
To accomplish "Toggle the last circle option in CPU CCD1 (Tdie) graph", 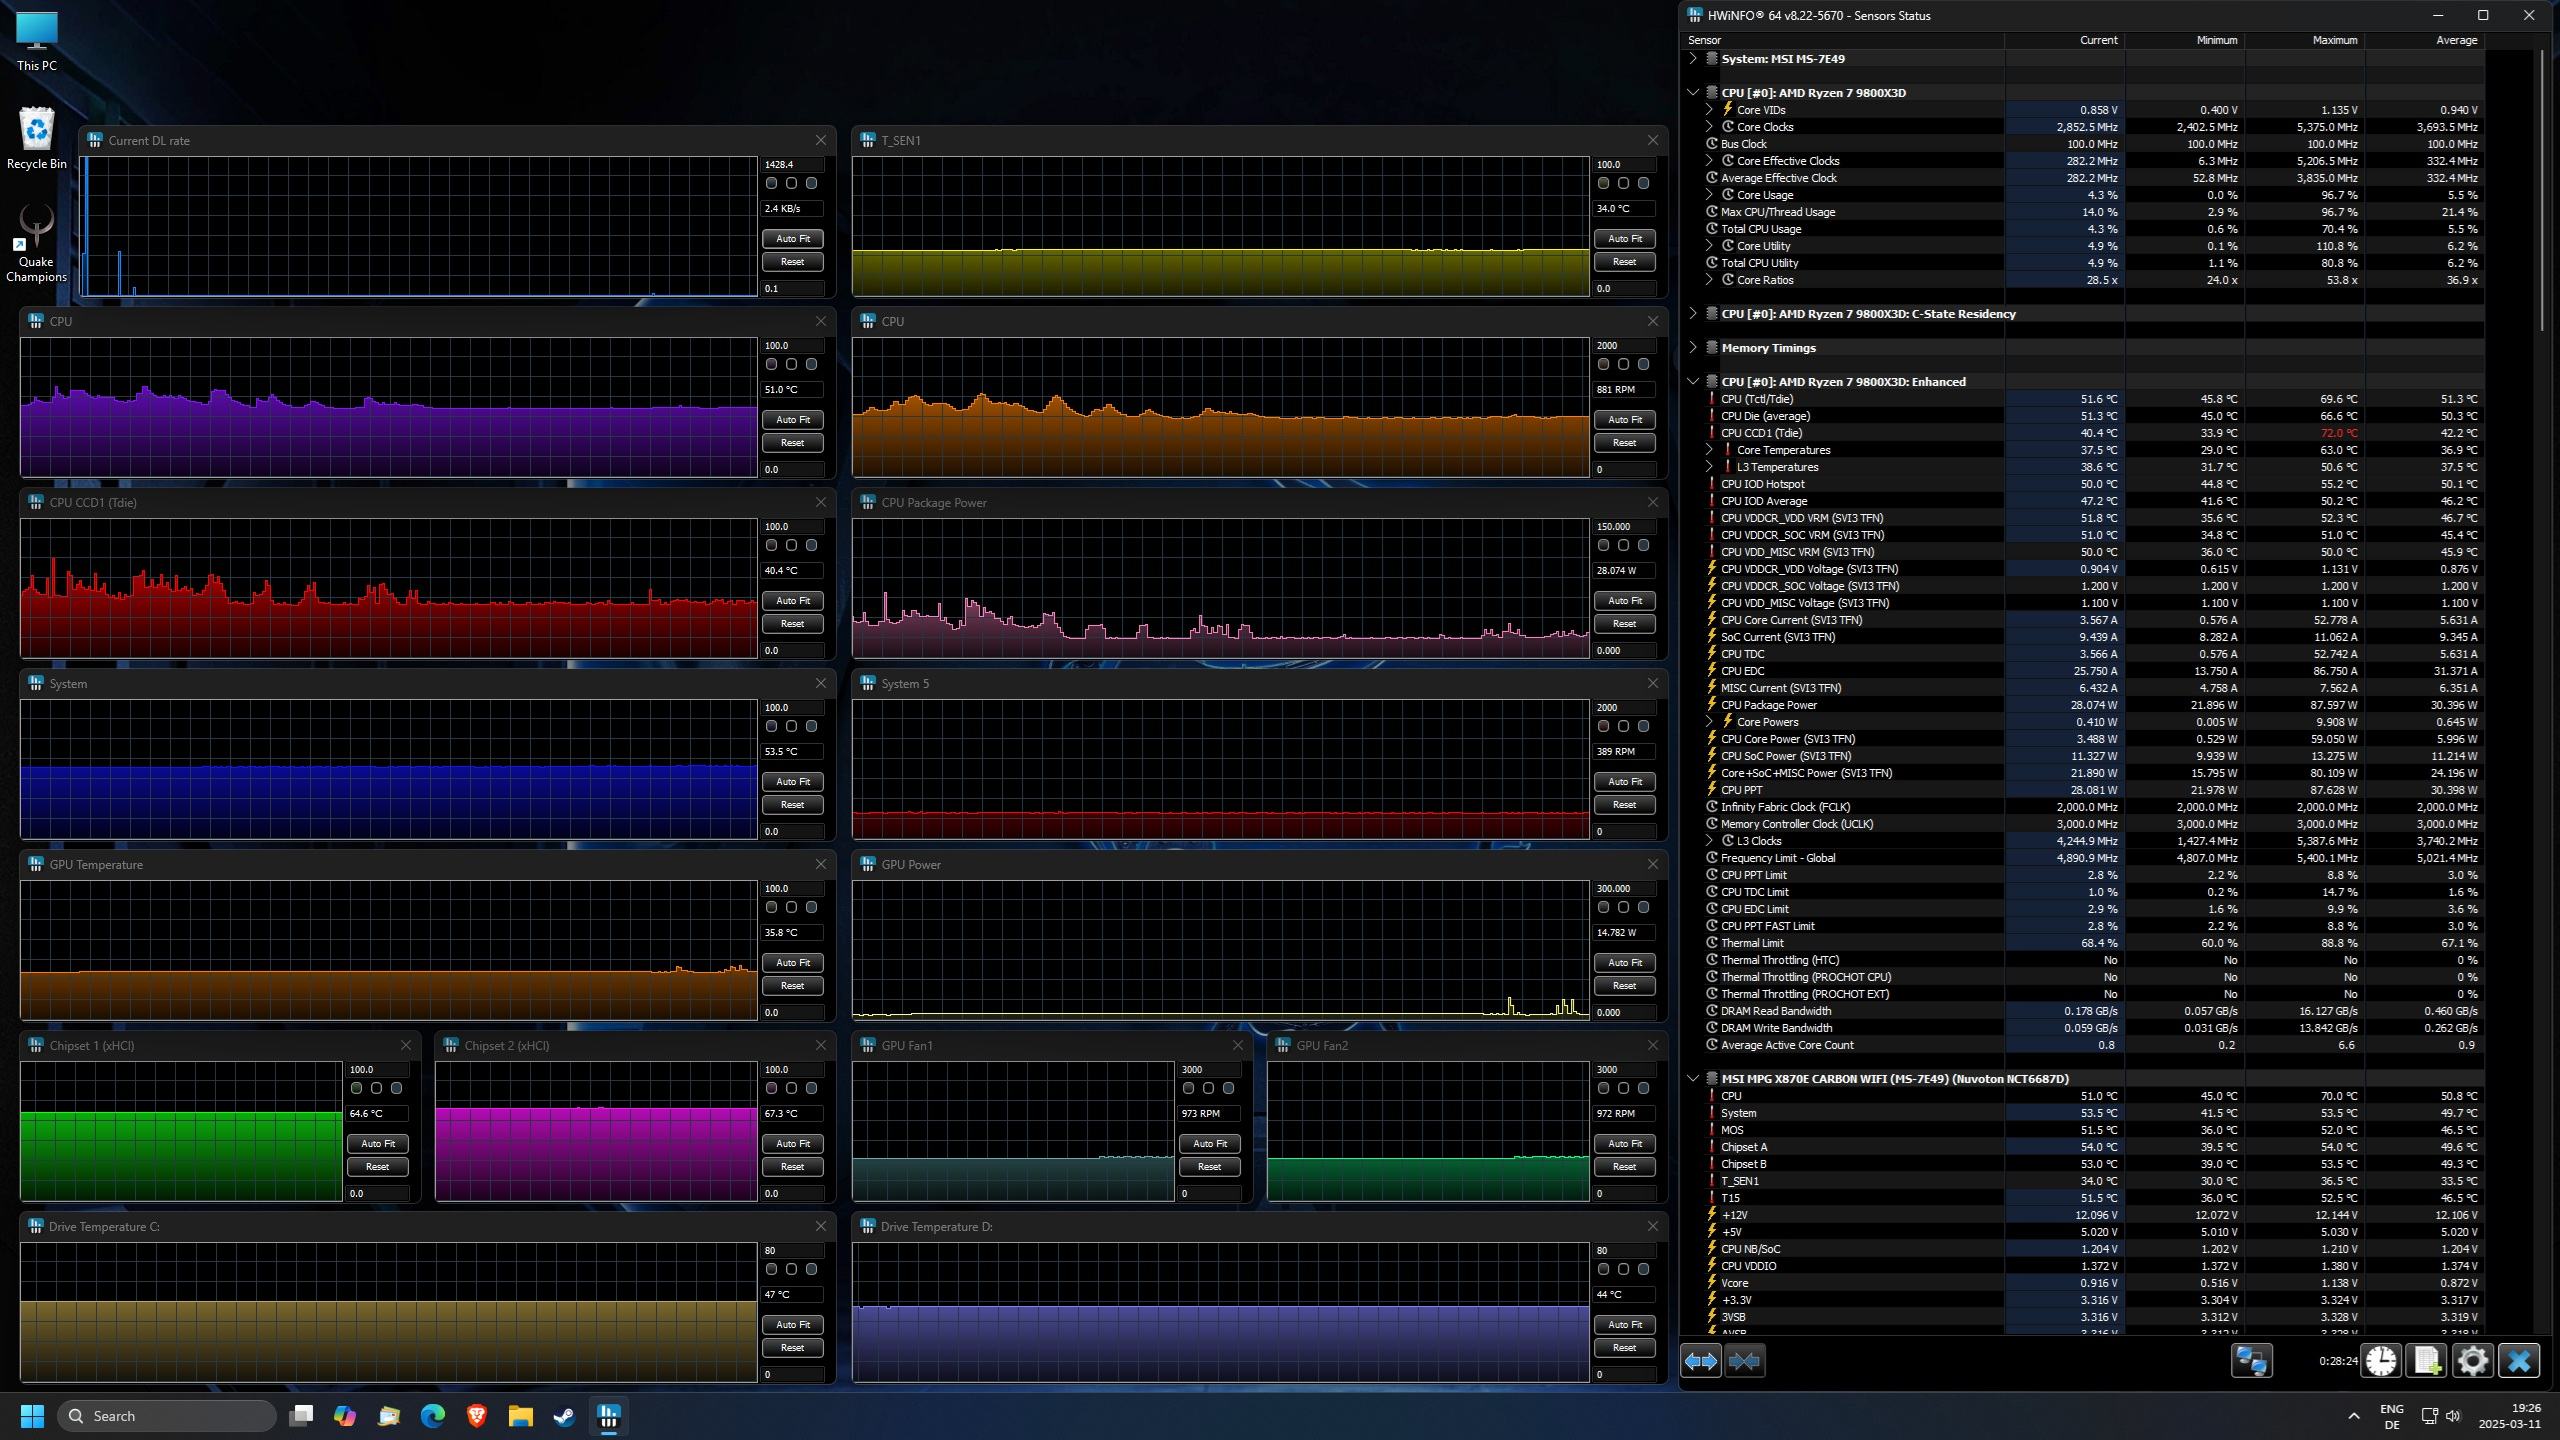I will coord(811,545).
